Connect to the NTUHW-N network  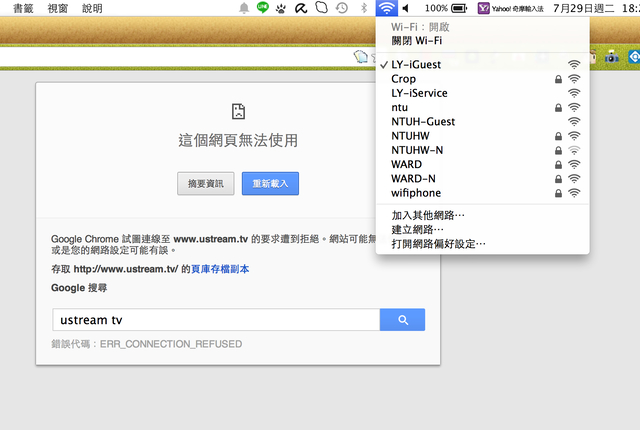(x=482, y=150)
